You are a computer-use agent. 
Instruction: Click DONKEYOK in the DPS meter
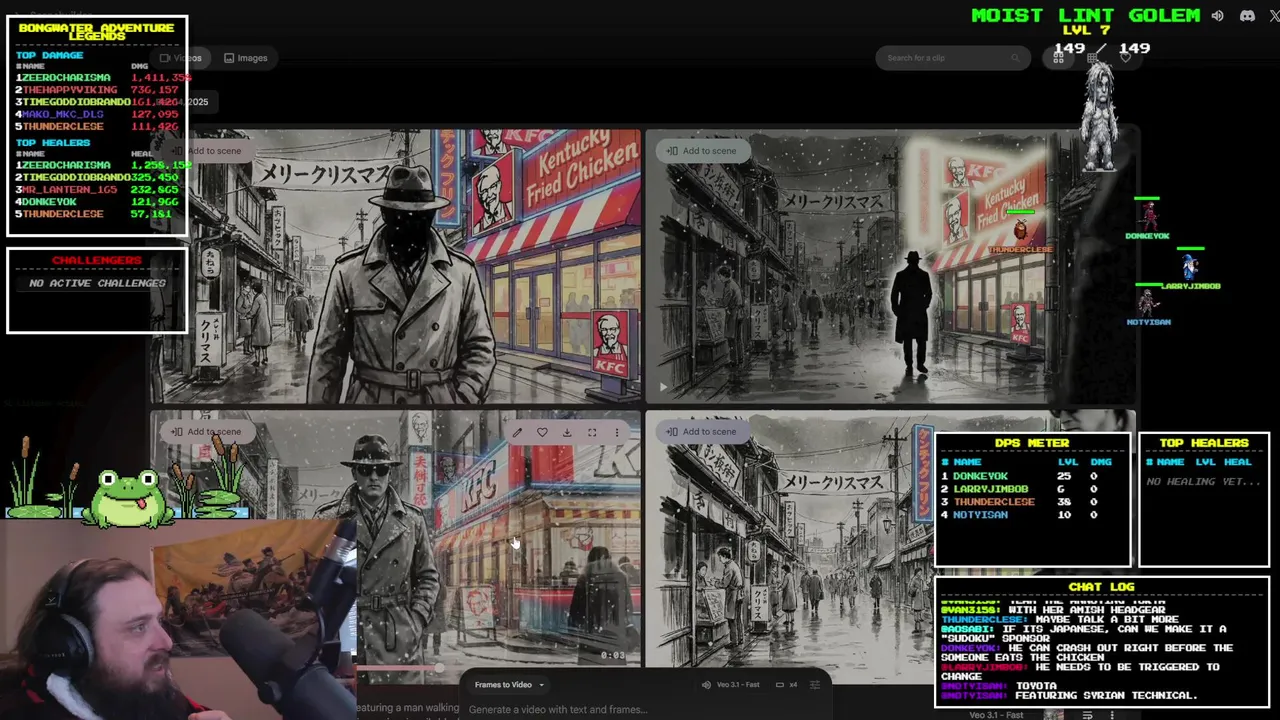(980, 476)
